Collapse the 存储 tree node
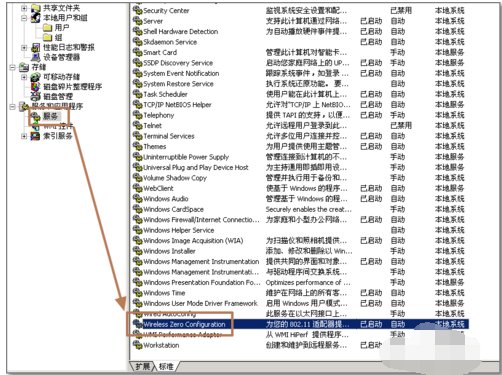 pyautogui.click(x=12, y=67)
